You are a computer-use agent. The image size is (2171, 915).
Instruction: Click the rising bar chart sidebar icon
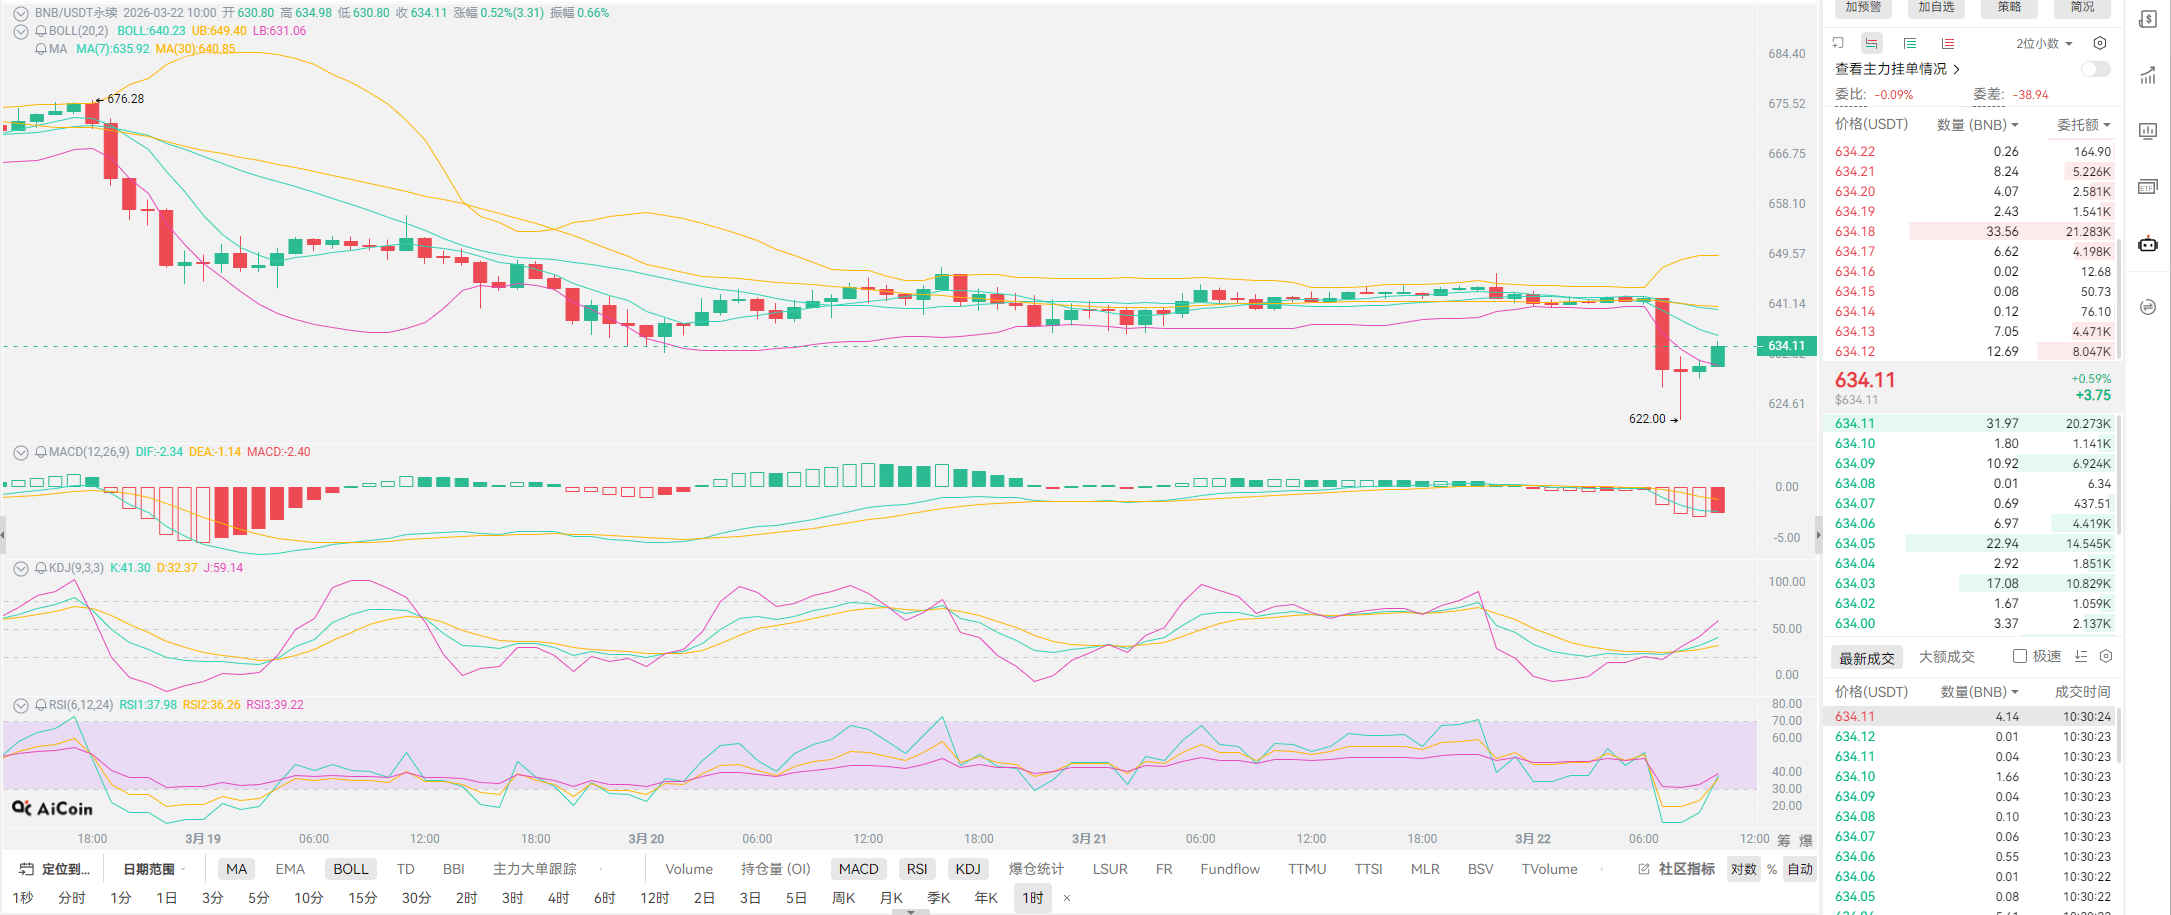pos(2147,76)
